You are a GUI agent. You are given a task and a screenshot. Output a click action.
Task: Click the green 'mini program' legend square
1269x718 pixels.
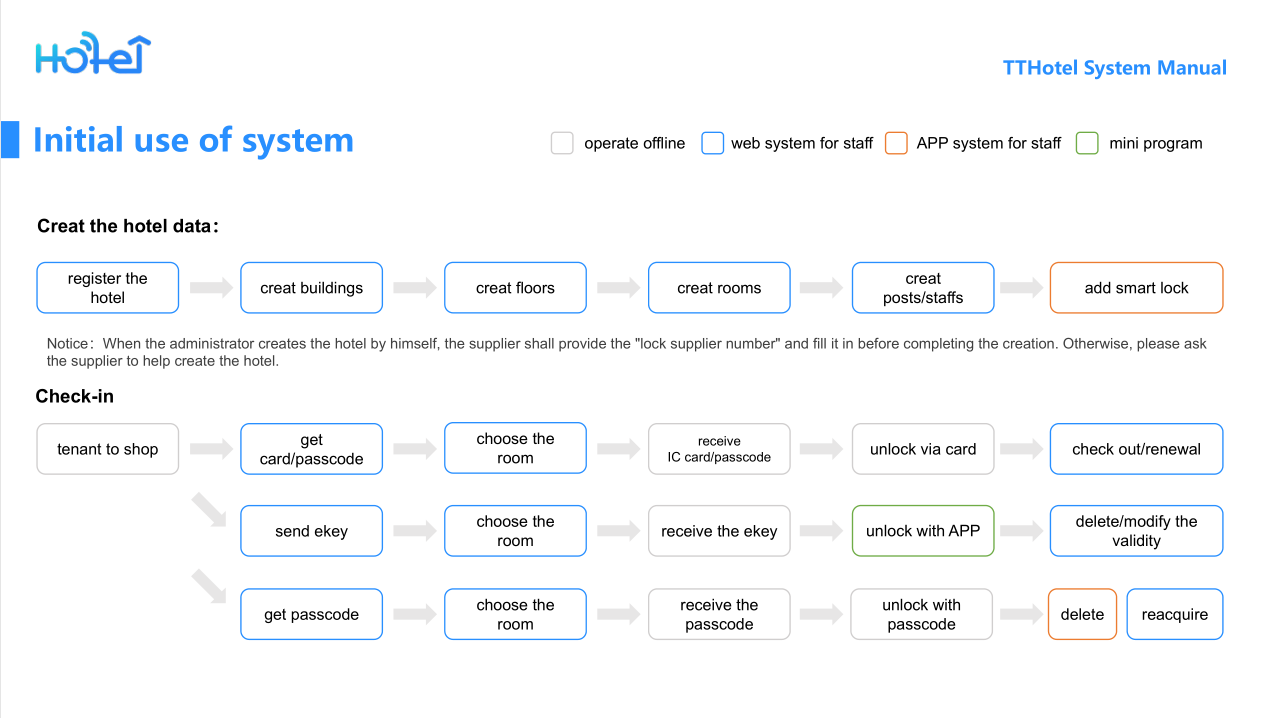coord(1087,143)
